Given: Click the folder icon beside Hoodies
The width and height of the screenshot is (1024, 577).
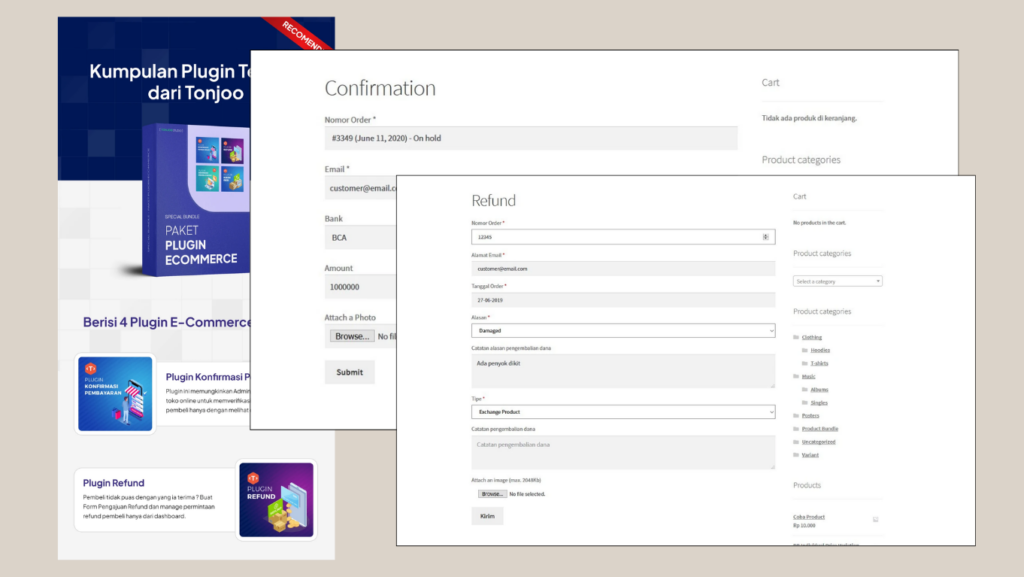Looking at the screenshot, I should [x=805, y=351].
